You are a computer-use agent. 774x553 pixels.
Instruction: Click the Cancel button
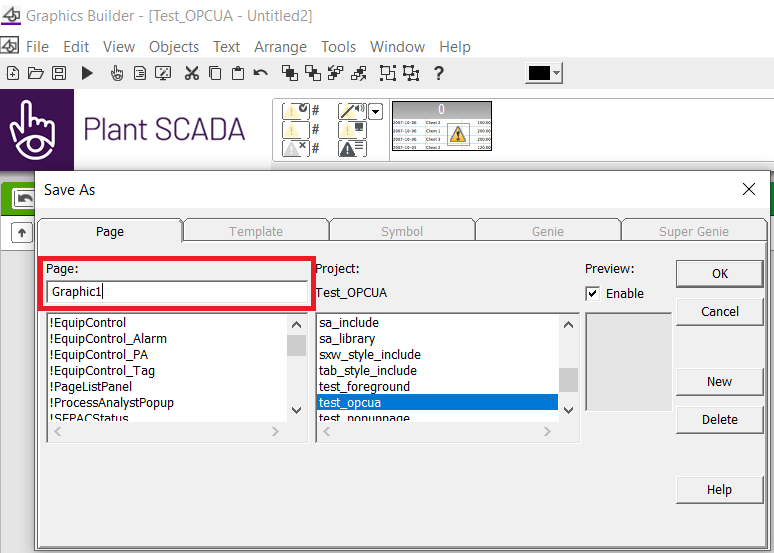720,312
